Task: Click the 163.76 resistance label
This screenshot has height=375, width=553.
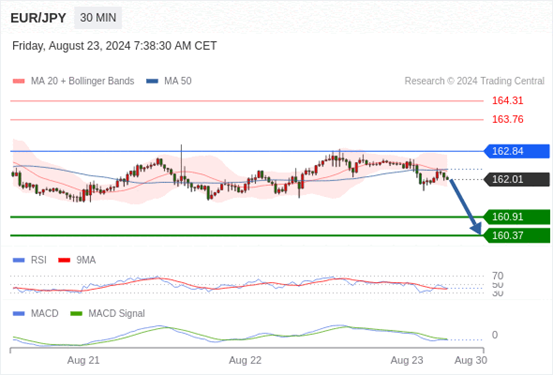Action: [508, 119]
